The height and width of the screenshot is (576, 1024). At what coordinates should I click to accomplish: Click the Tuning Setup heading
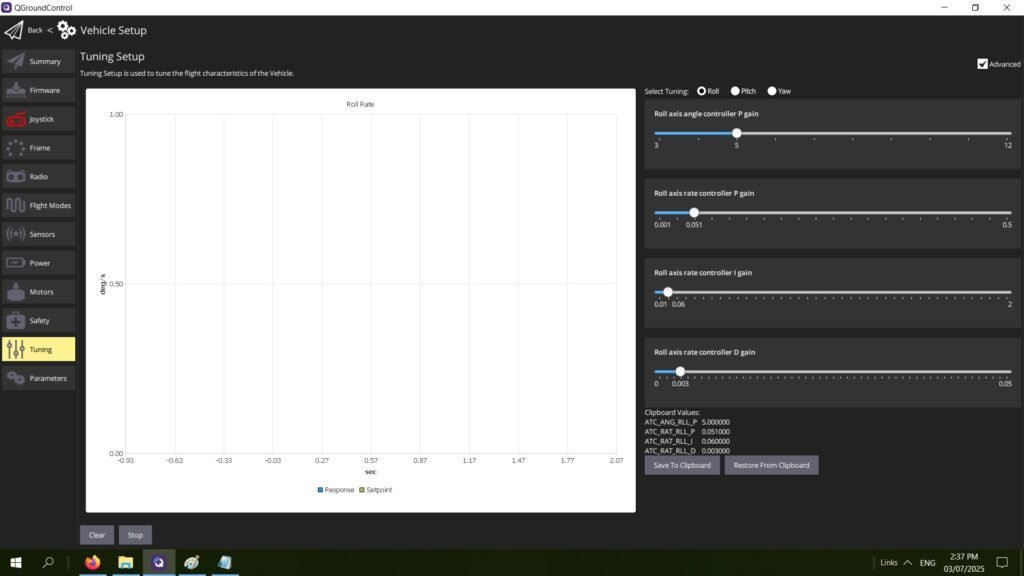[x=112, y=57]
